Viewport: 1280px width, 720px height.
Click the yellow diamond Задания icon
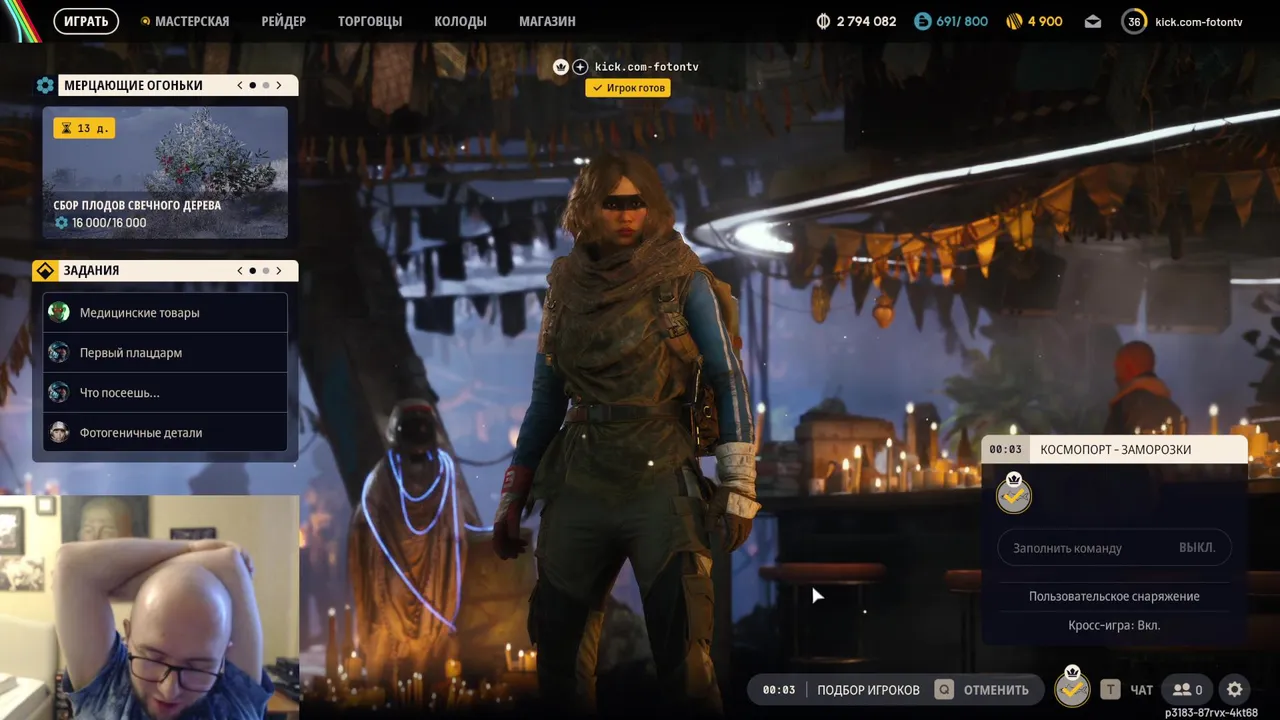(x=45, y=271)
